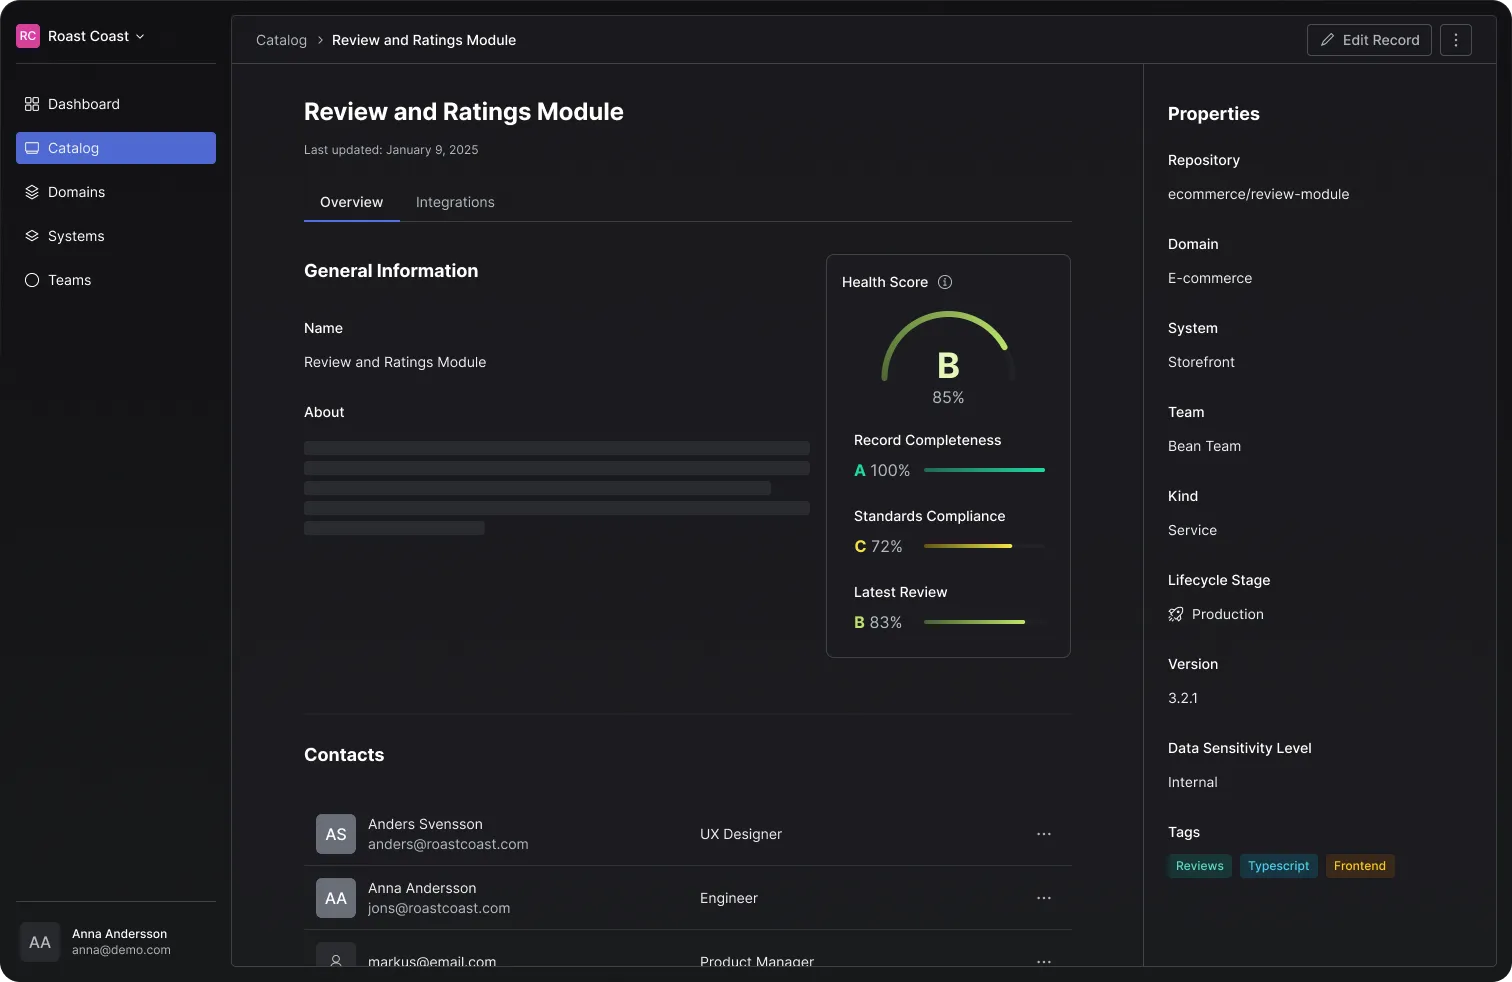This screenshot has width=1512, height=982.
Task: Expand the Roast Coast workspace switcher chevron
Action: pos(140,36)
